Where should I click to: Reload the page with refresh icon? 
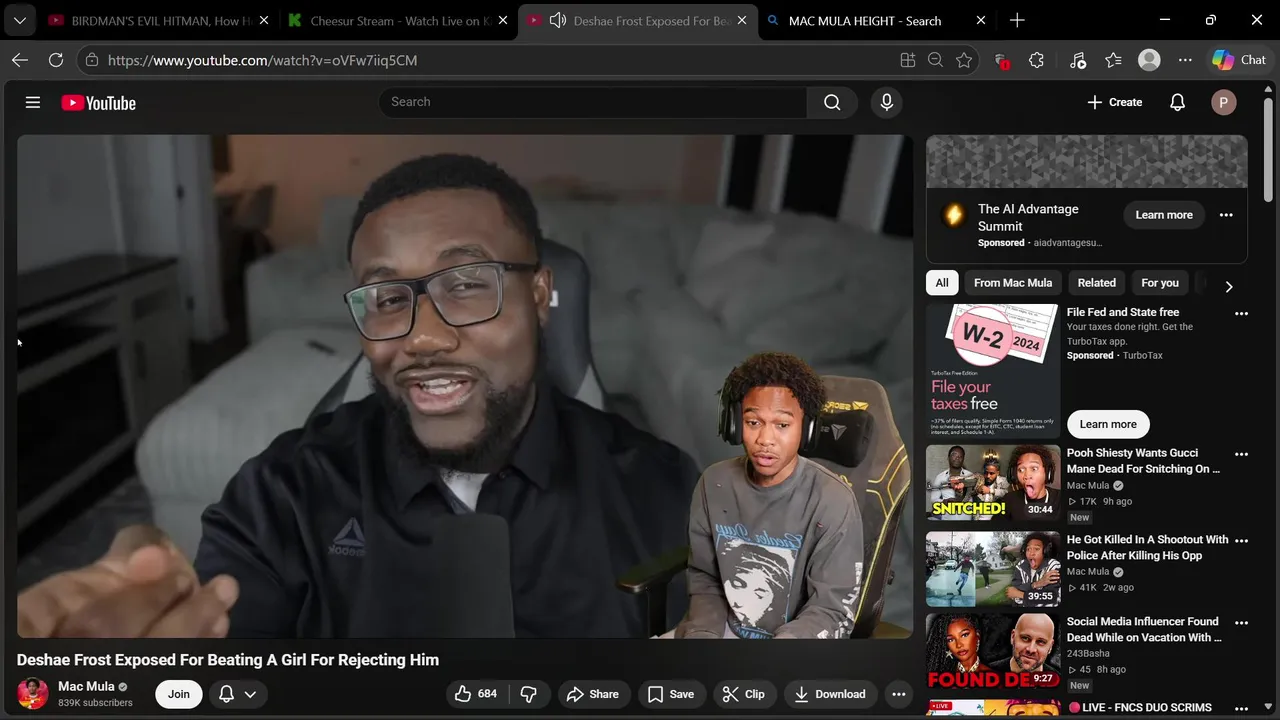click(x=56, y=60)
